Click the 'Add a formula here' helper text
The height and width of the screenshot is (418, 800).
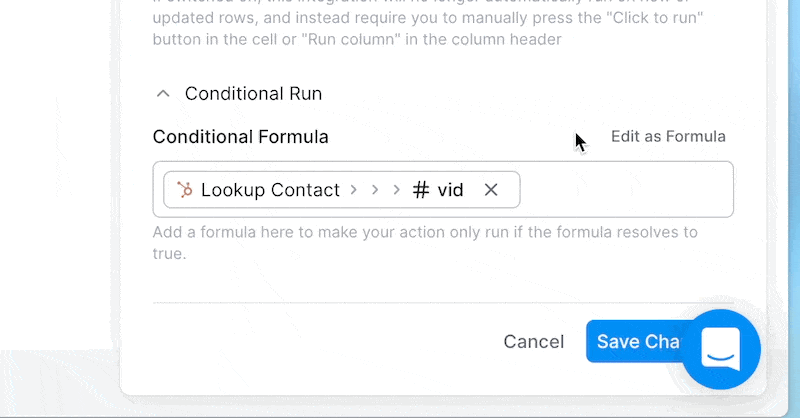(425, 243)
